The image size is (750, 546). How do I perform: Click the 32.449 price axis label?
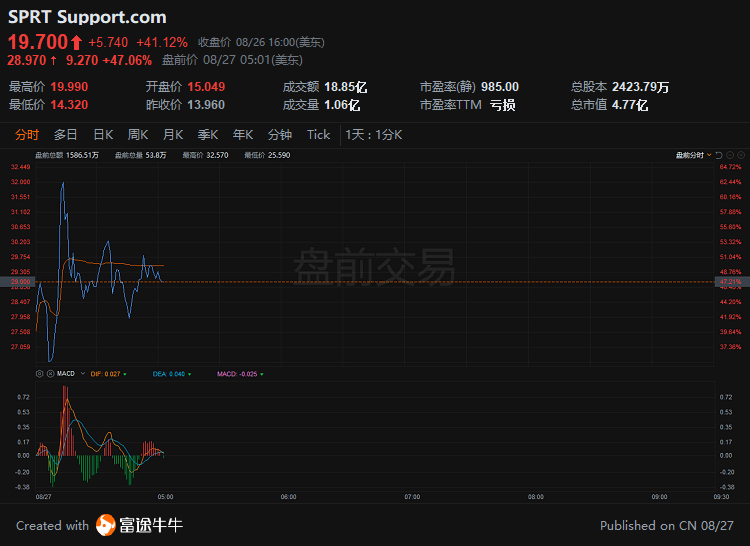[21, 167]
